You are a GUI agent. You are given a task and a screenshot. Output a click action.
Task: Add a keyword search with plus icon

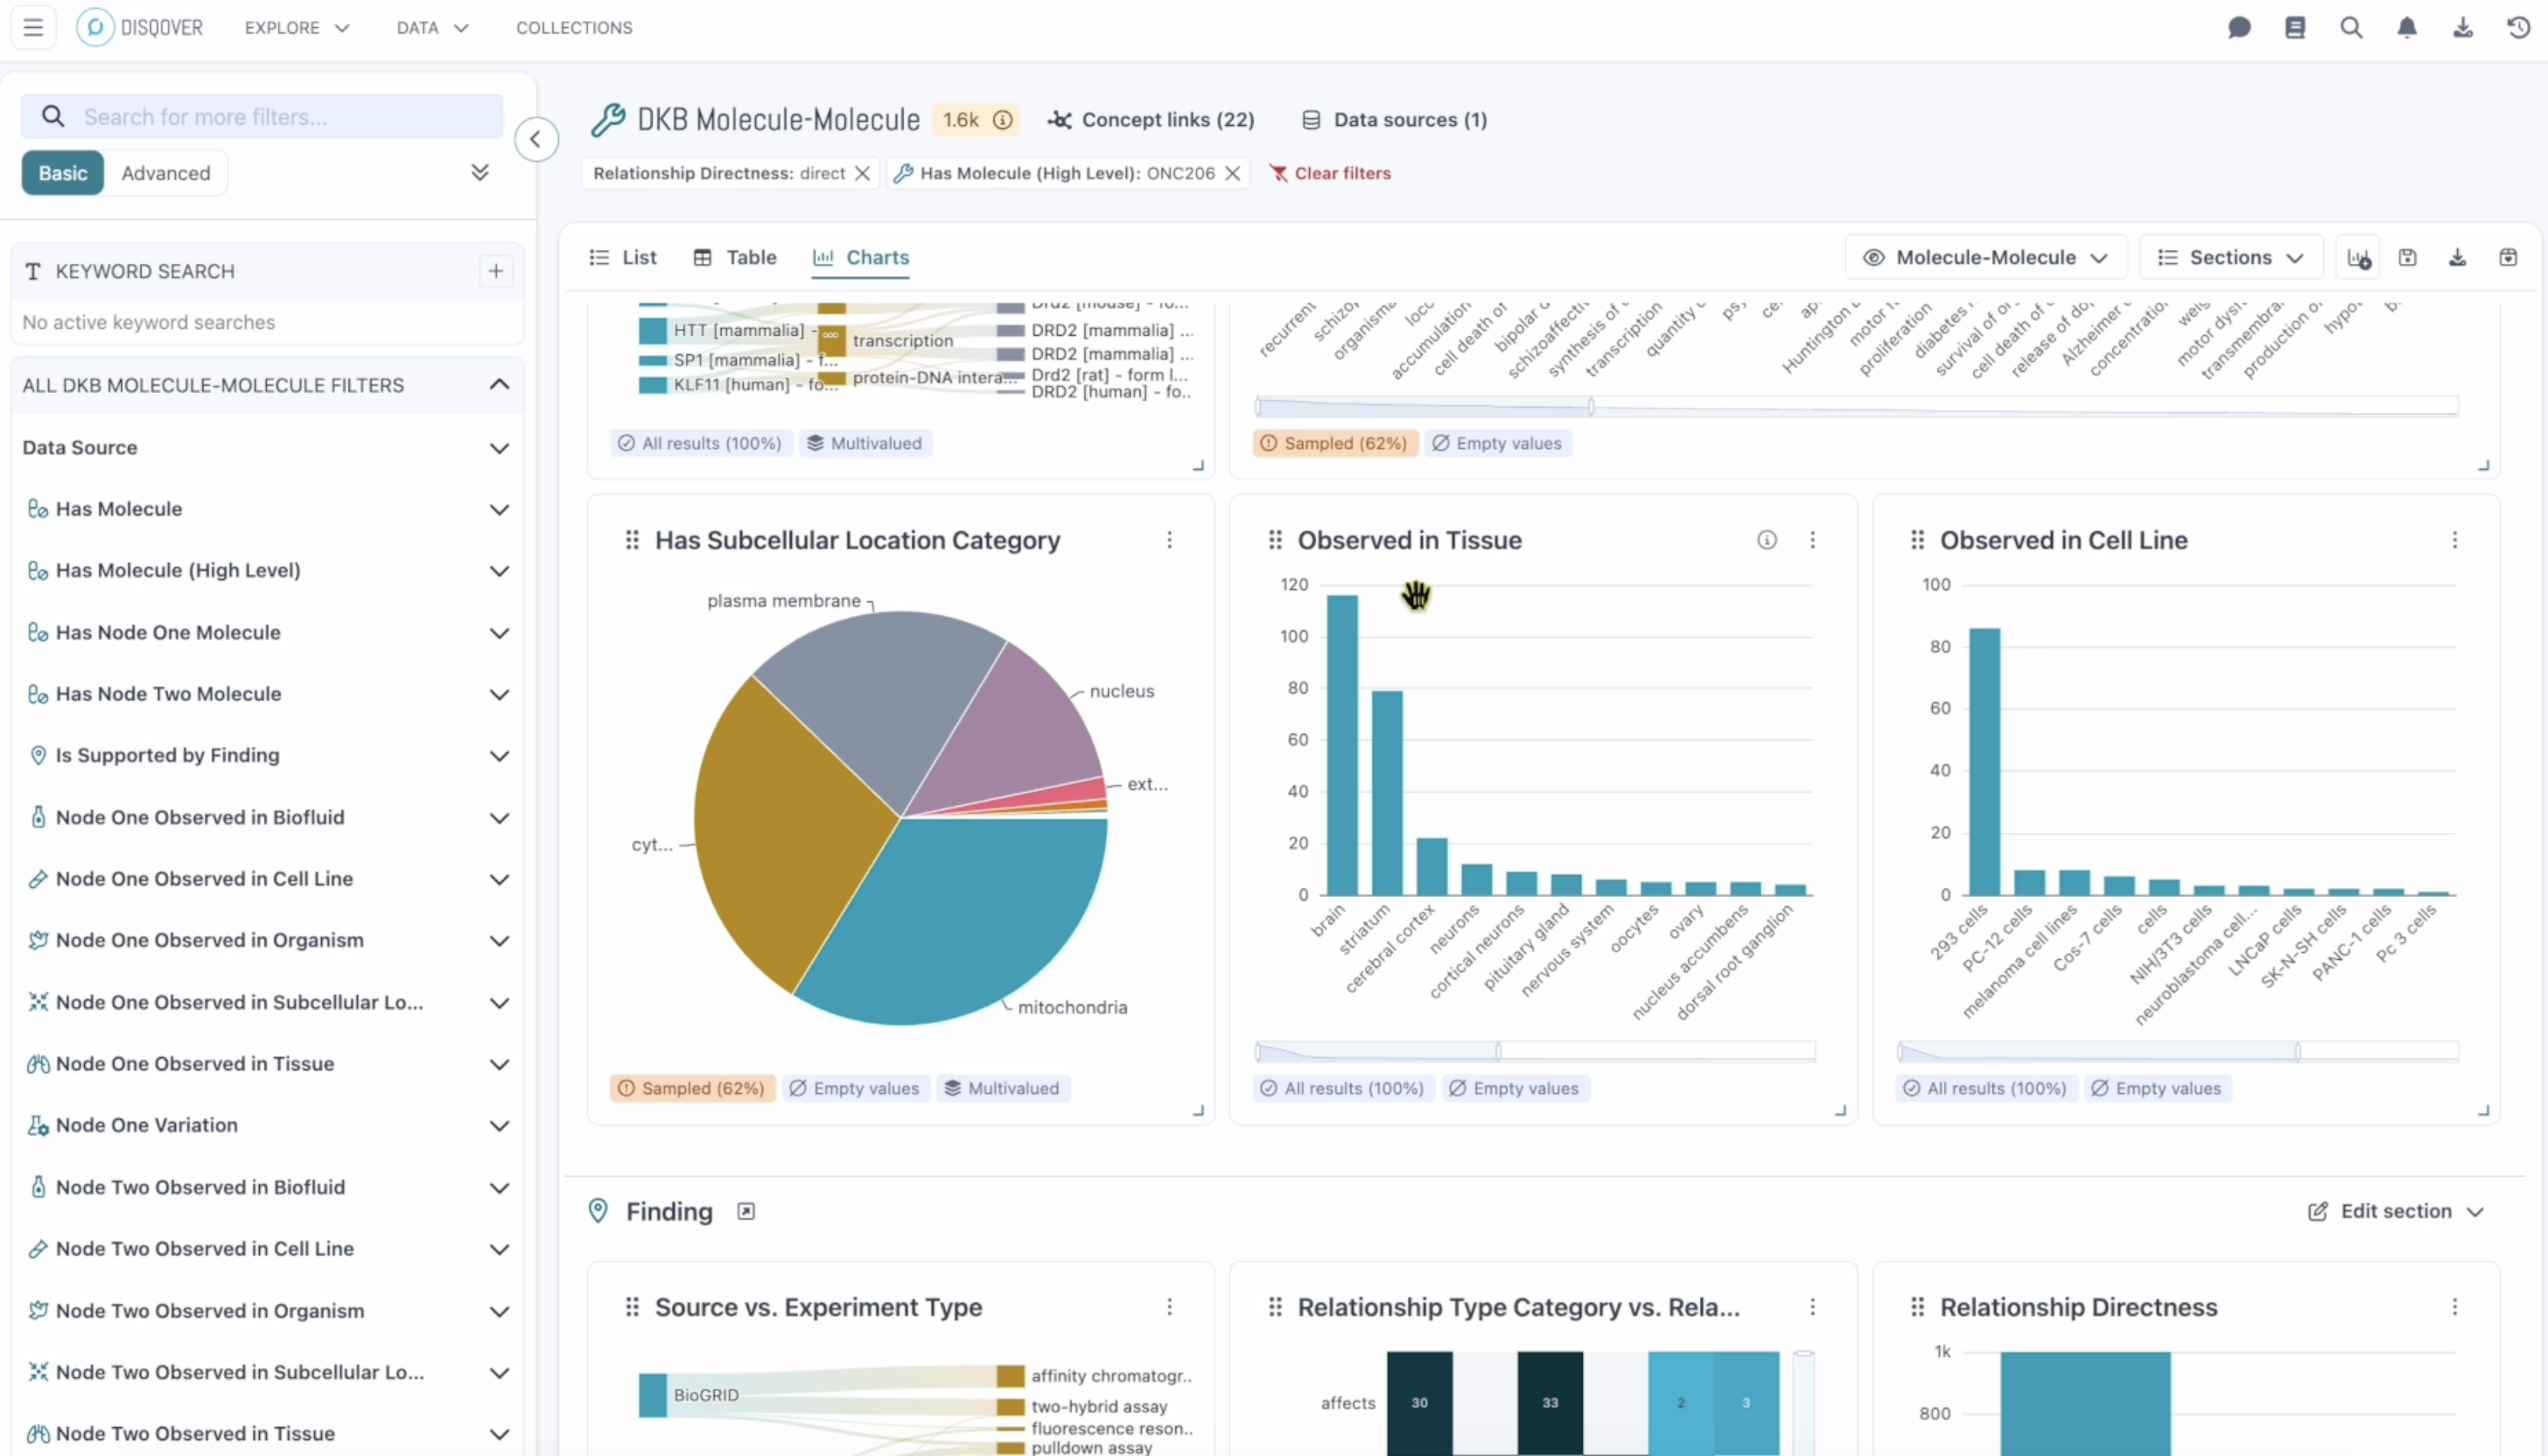496,271
